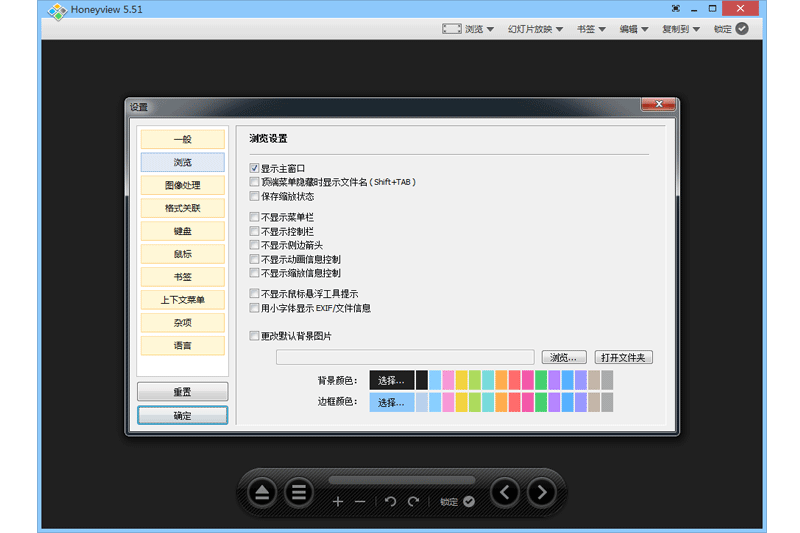Image resolution: width=800 pixels, height=533 pixels.
Task: Switch to the 图像处理 settings tab
Action: (x=182, y=185)
